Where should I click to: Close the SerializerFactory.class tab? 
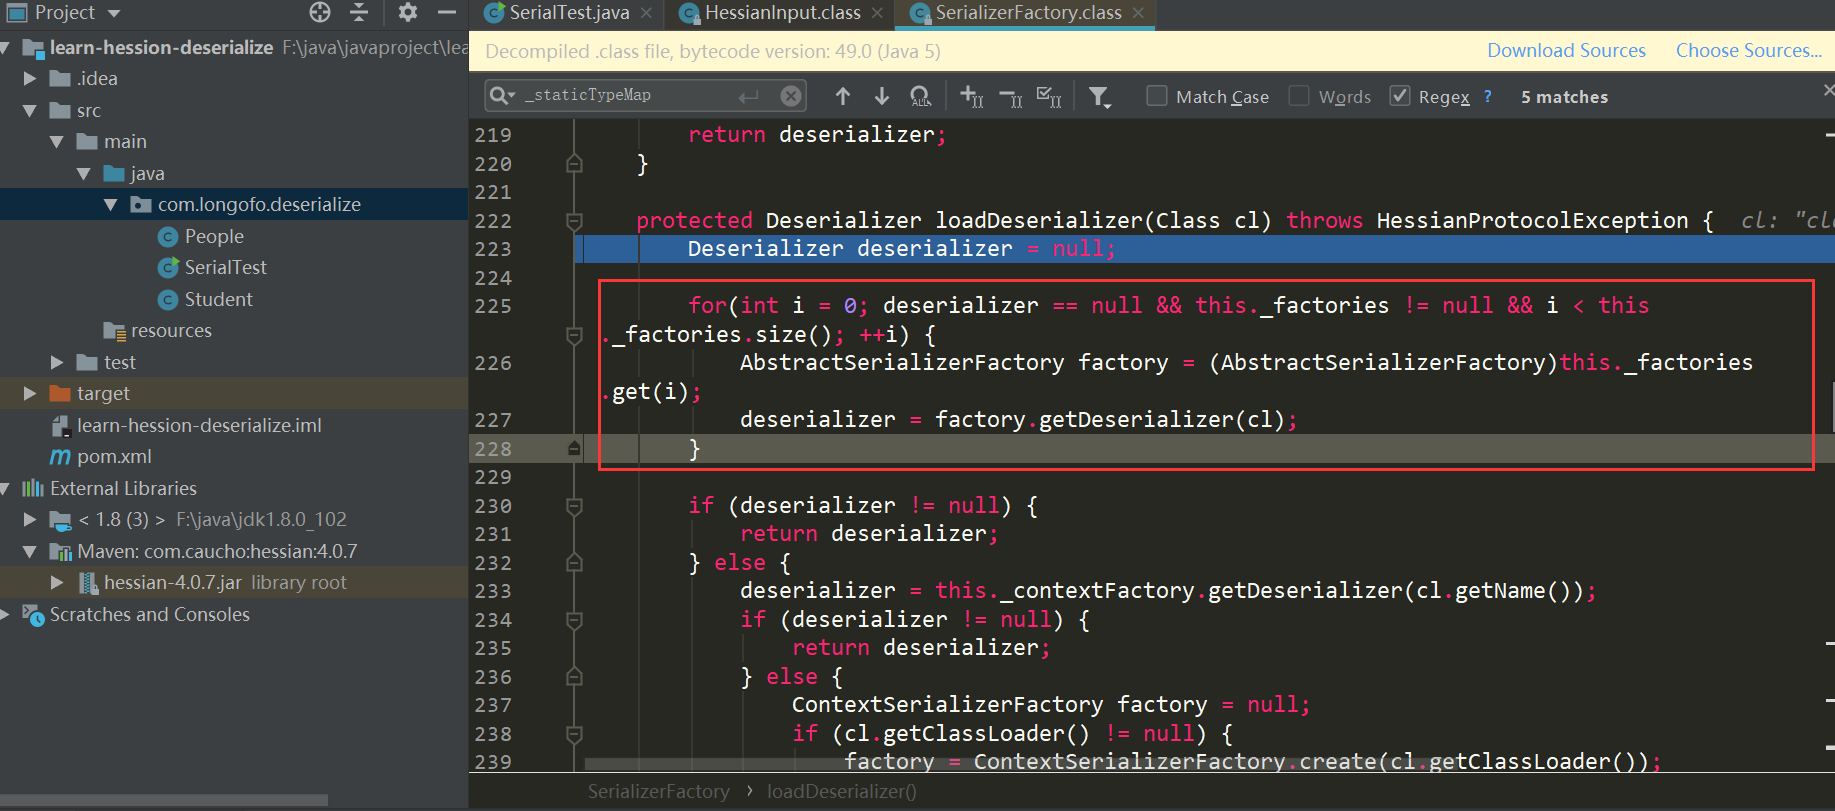1138,13
